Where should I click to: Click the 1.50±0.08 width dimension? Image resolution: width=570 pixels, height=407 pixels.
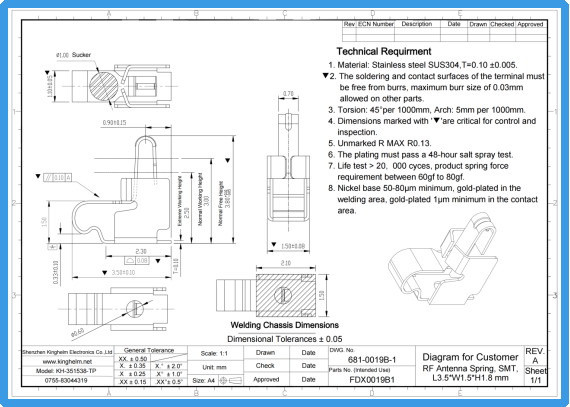(x=293, y=246)
